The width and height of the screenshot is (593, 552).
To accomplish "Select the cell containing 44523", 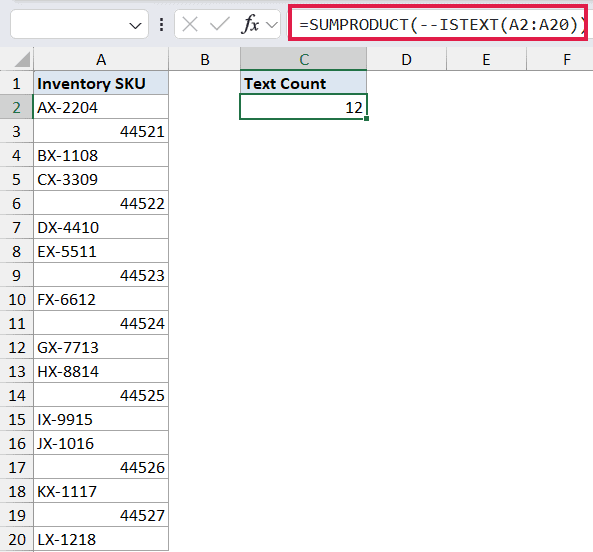I will tap(101, 276).
